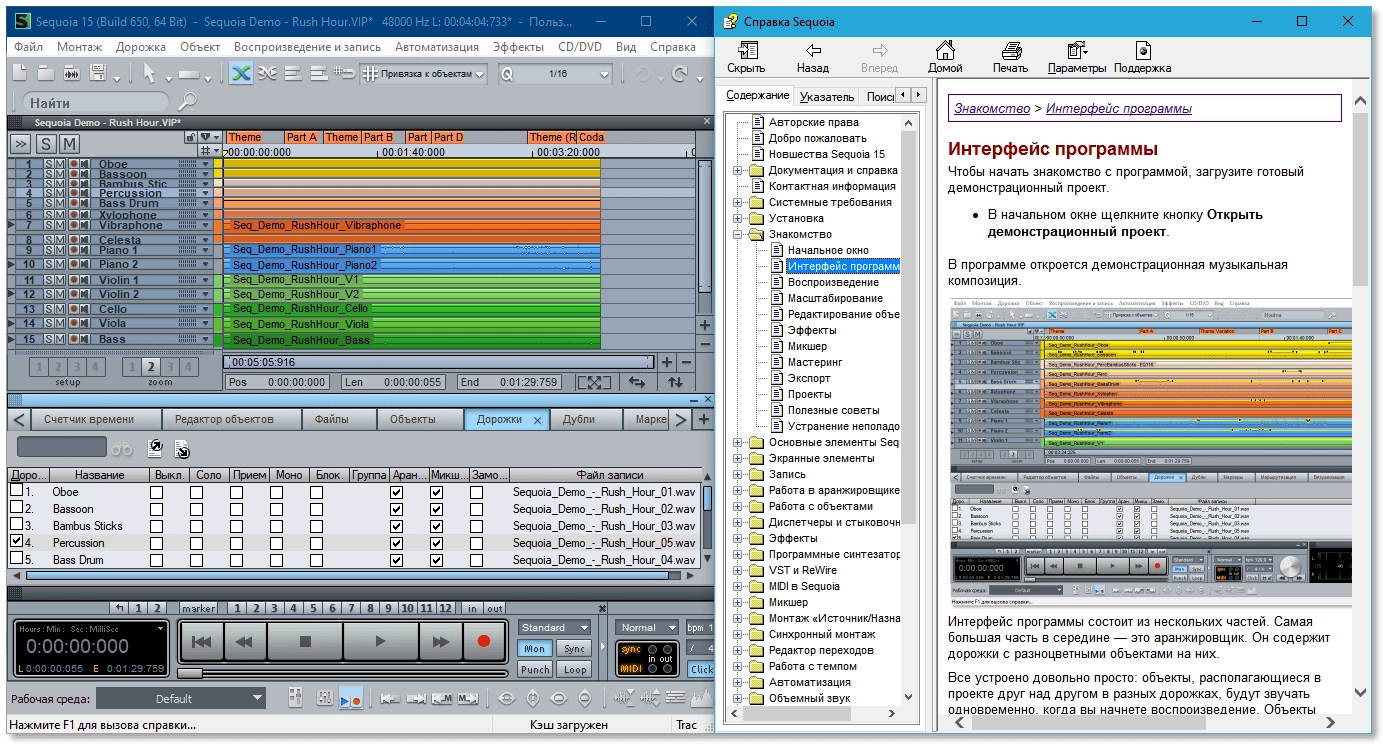Select the mouse pointer tool

149,73
